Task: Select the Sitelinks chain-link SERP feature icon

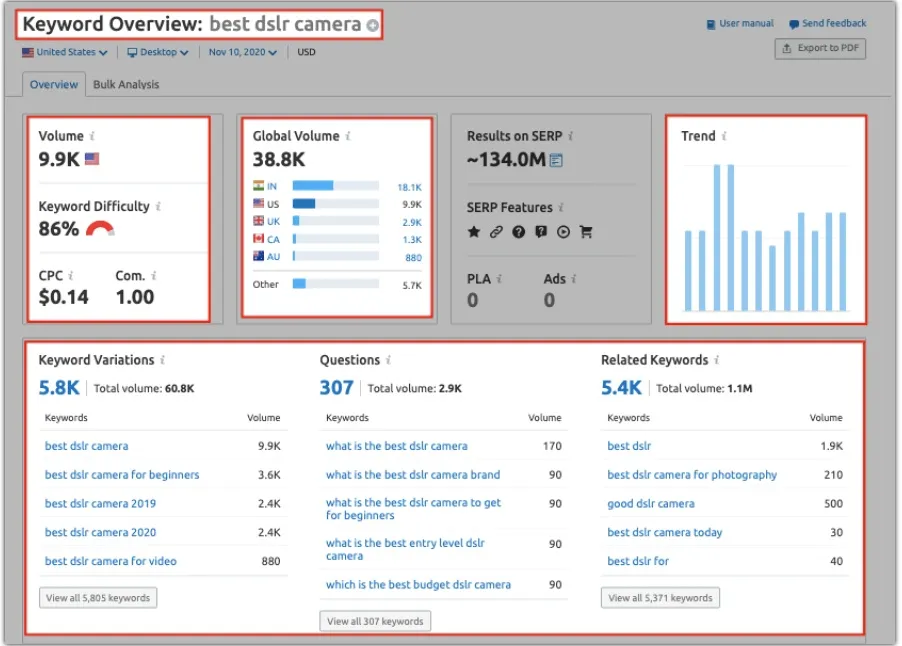Action: (x=497, y=231)
